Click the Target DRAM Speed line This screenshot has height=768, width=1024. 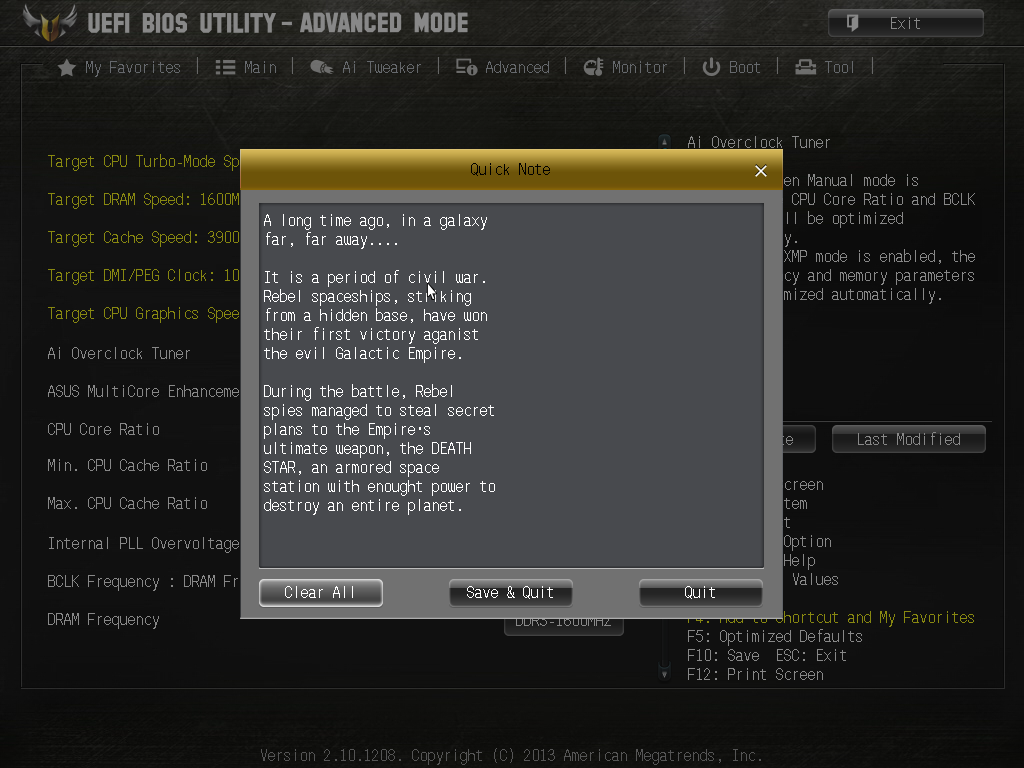tap(143, 199)
